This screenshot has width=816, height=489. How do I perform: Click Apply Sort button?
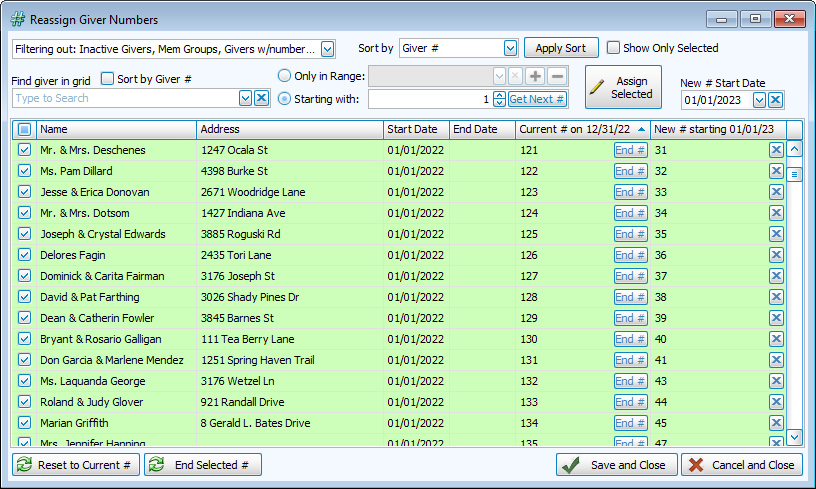click(x=561, y=48)
